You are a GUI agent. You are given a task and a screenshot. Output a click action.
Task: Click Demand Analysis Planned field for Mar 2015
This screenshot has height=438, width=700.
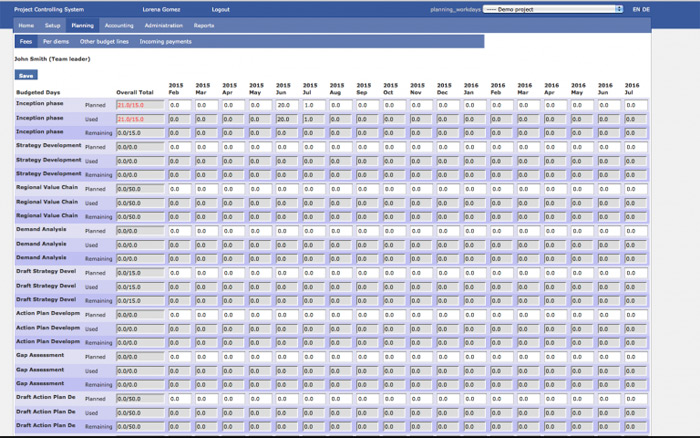click(205, 230)
